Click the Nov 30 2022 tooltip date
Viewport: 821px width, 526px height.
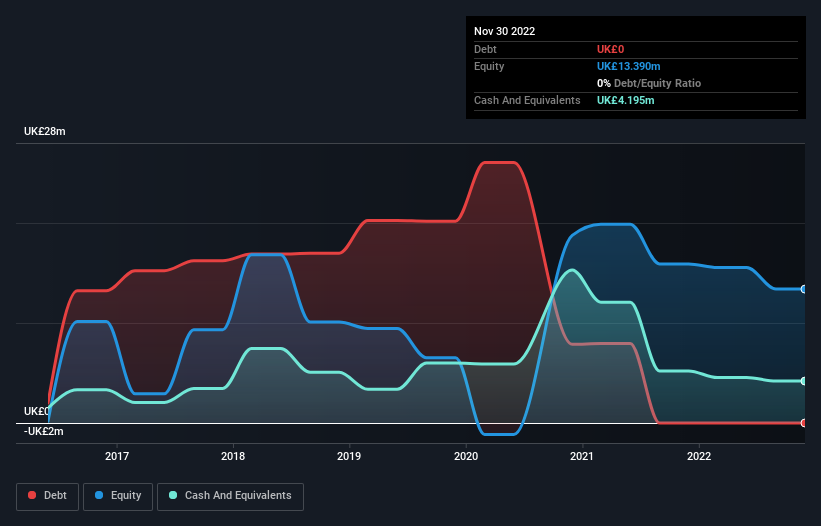click(504, 31)
